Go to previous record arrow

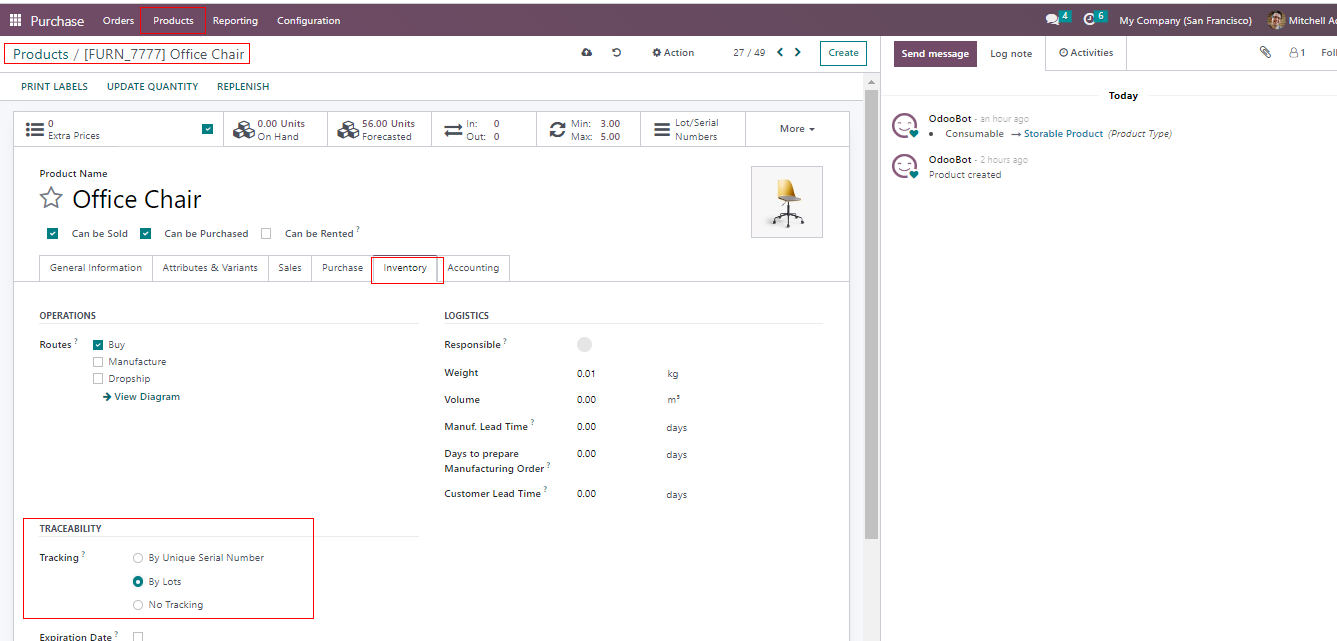[x=780, y=53]
